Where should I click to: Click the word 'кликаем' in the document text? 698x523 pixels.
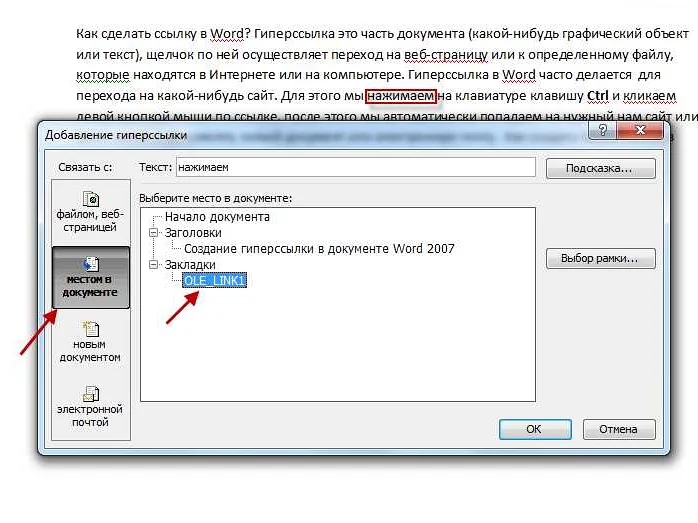[x=649, y=96]
